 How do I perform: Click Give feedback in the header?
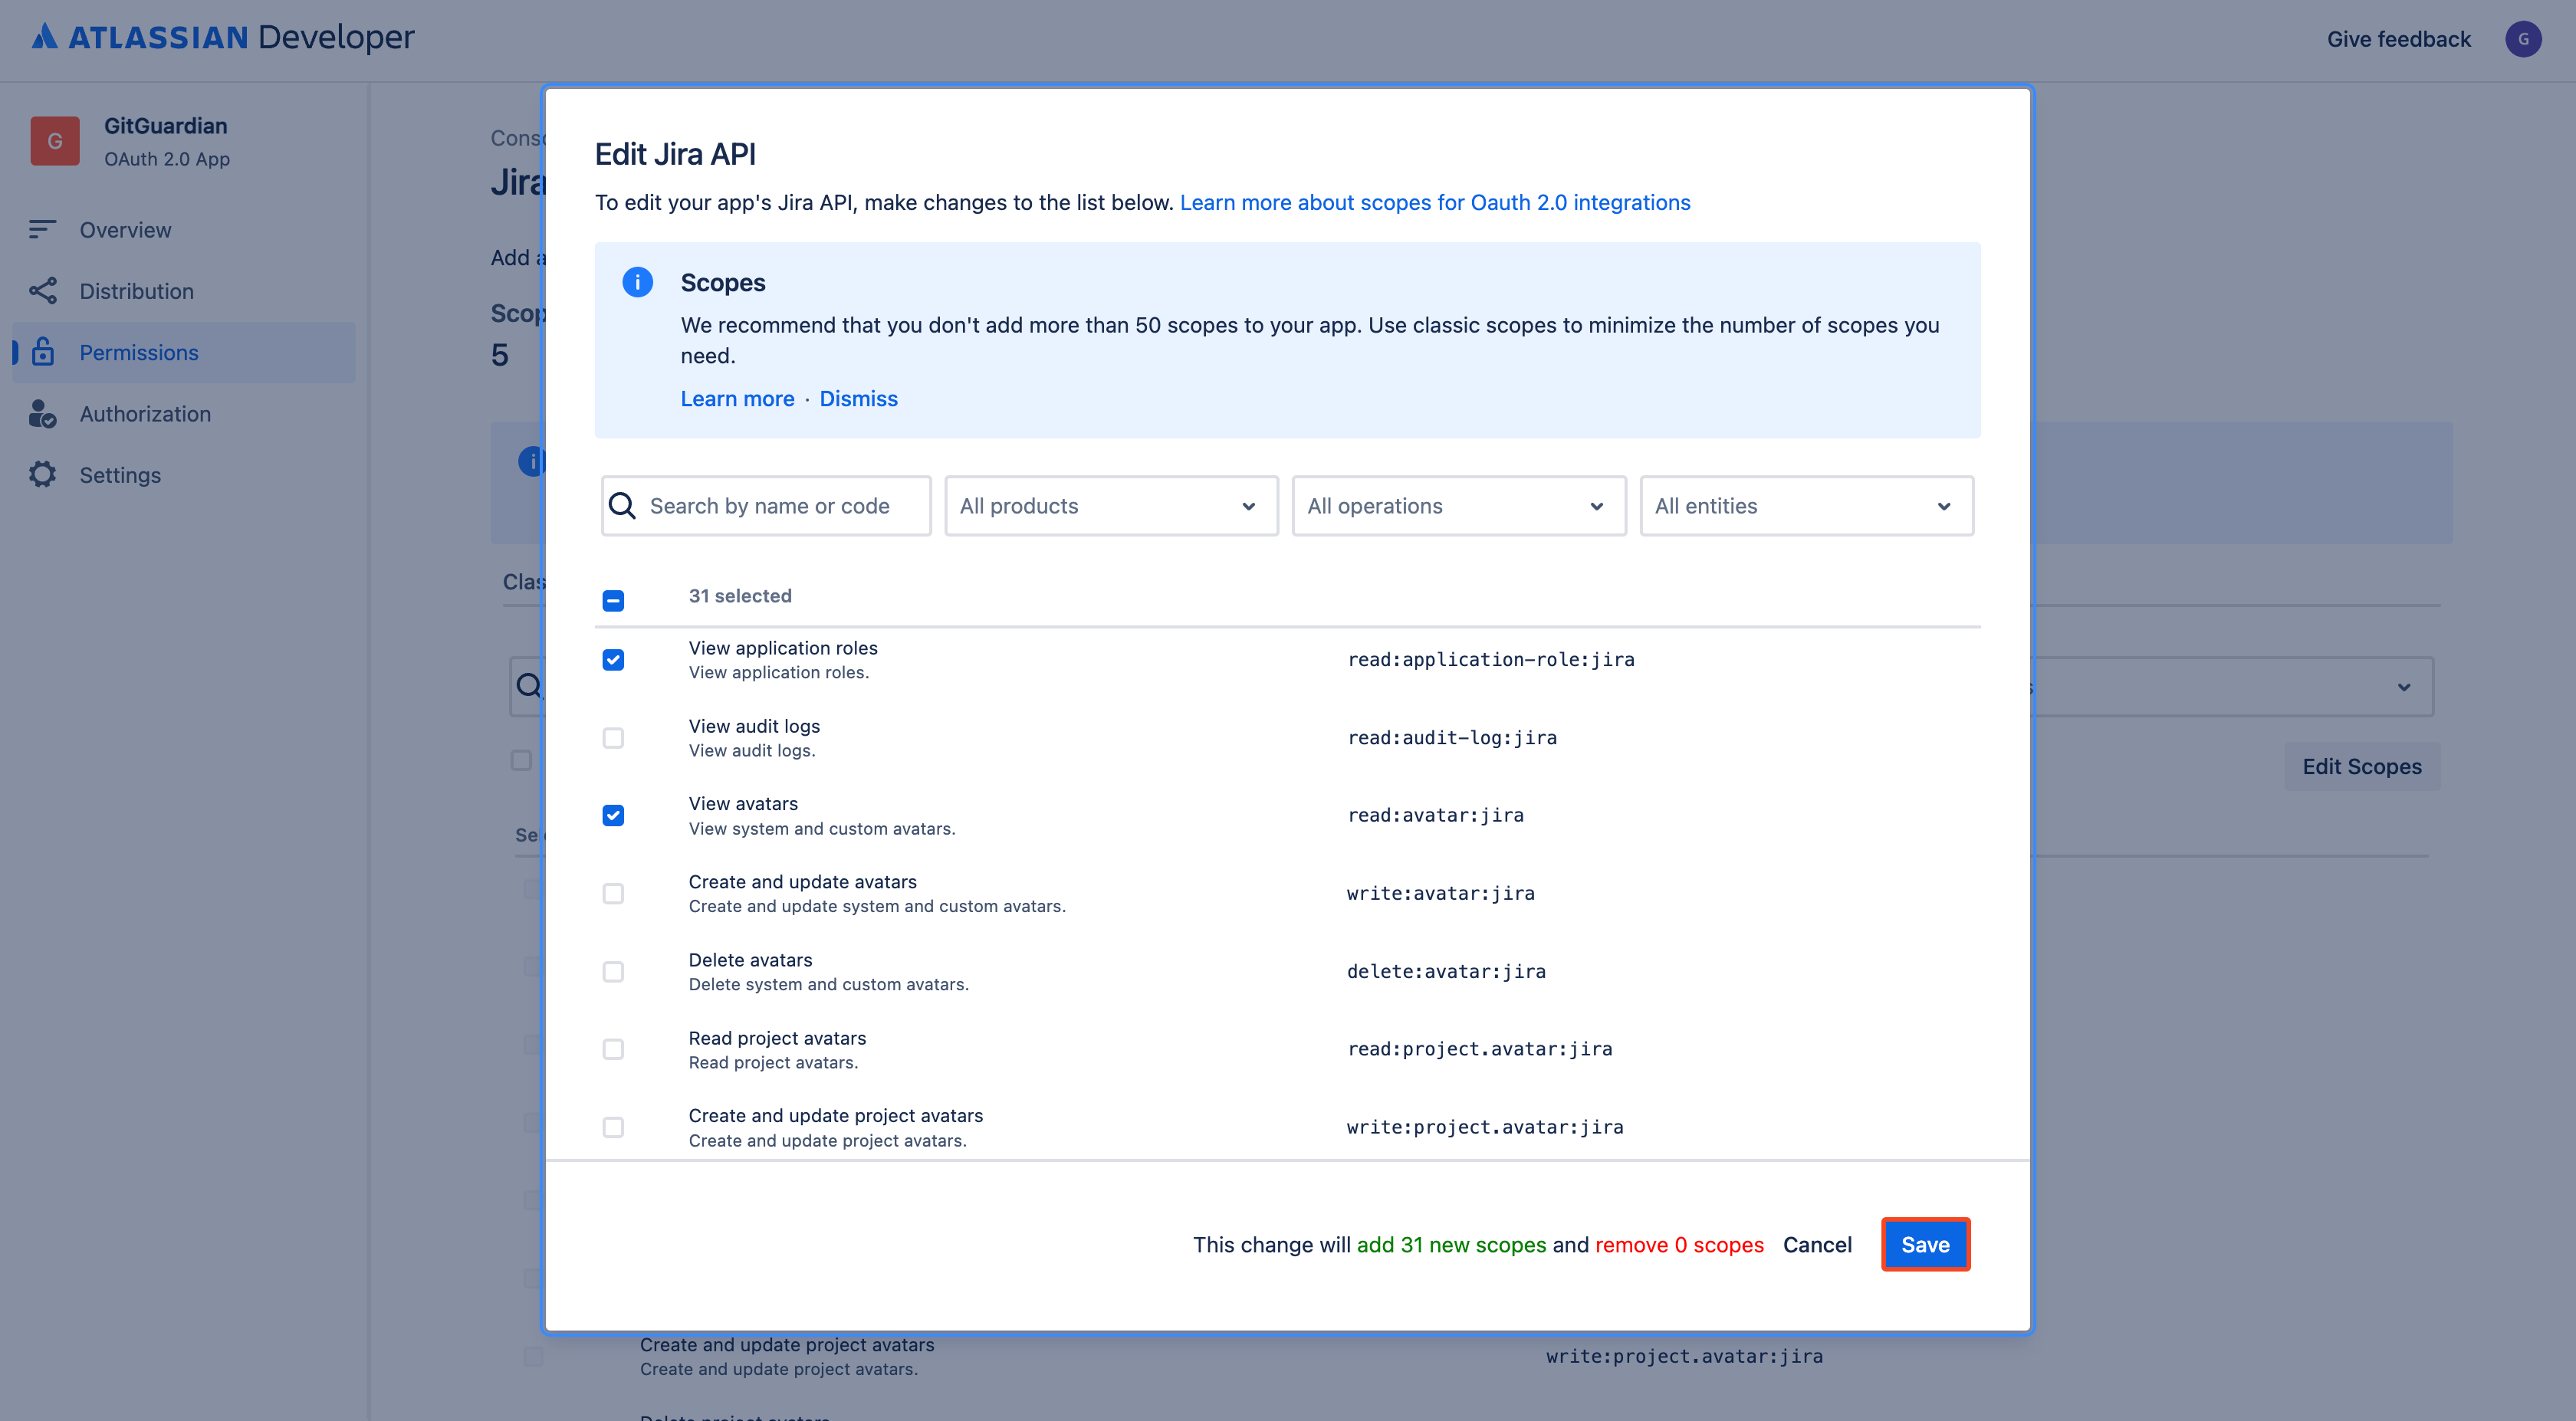click(x=2398, y=39)
